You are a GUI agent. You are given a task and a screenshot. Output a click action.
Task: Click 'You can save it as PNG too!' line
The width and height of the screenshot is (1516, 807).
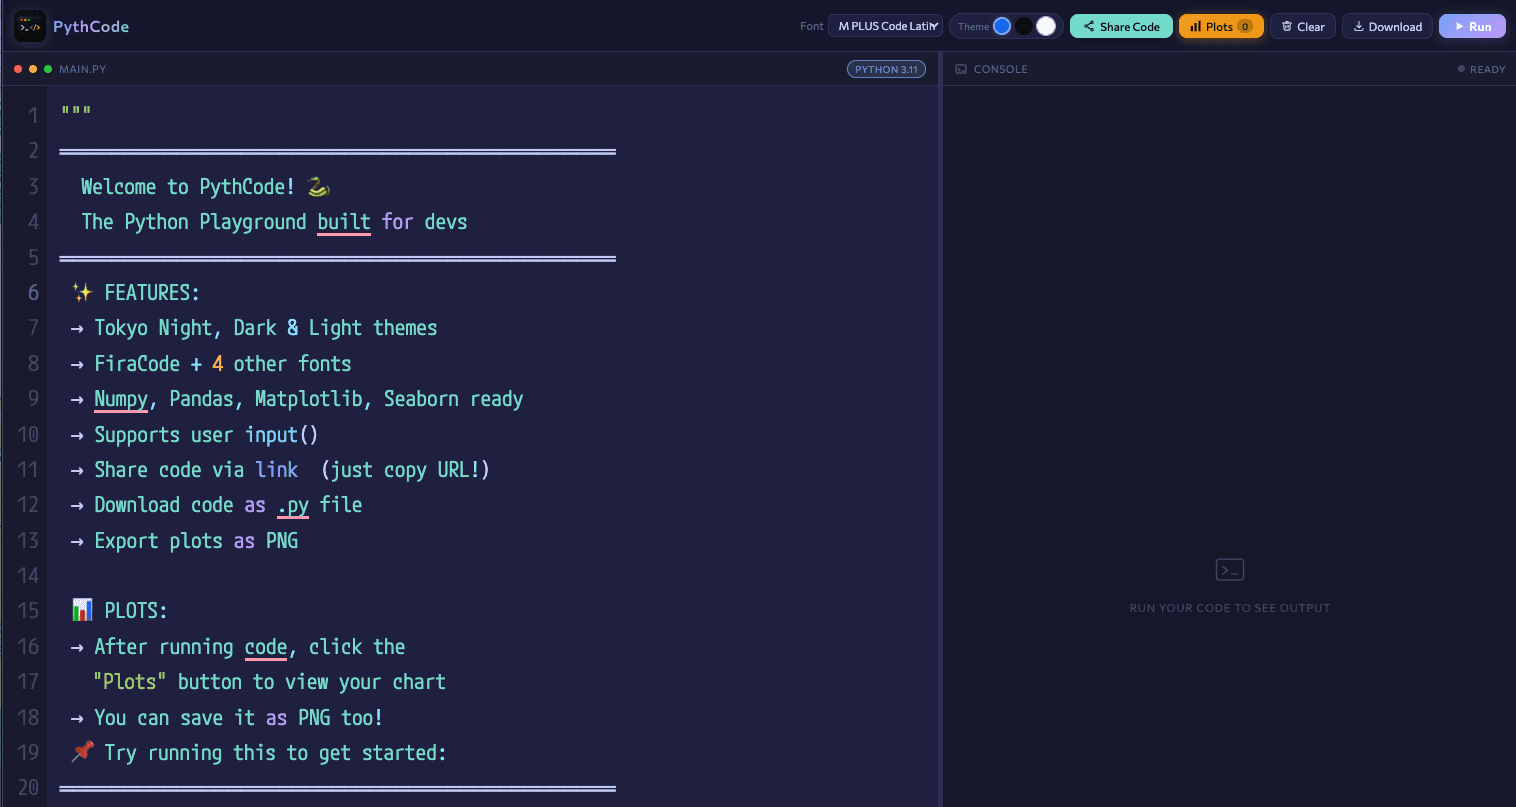click(x=226, y=718)
